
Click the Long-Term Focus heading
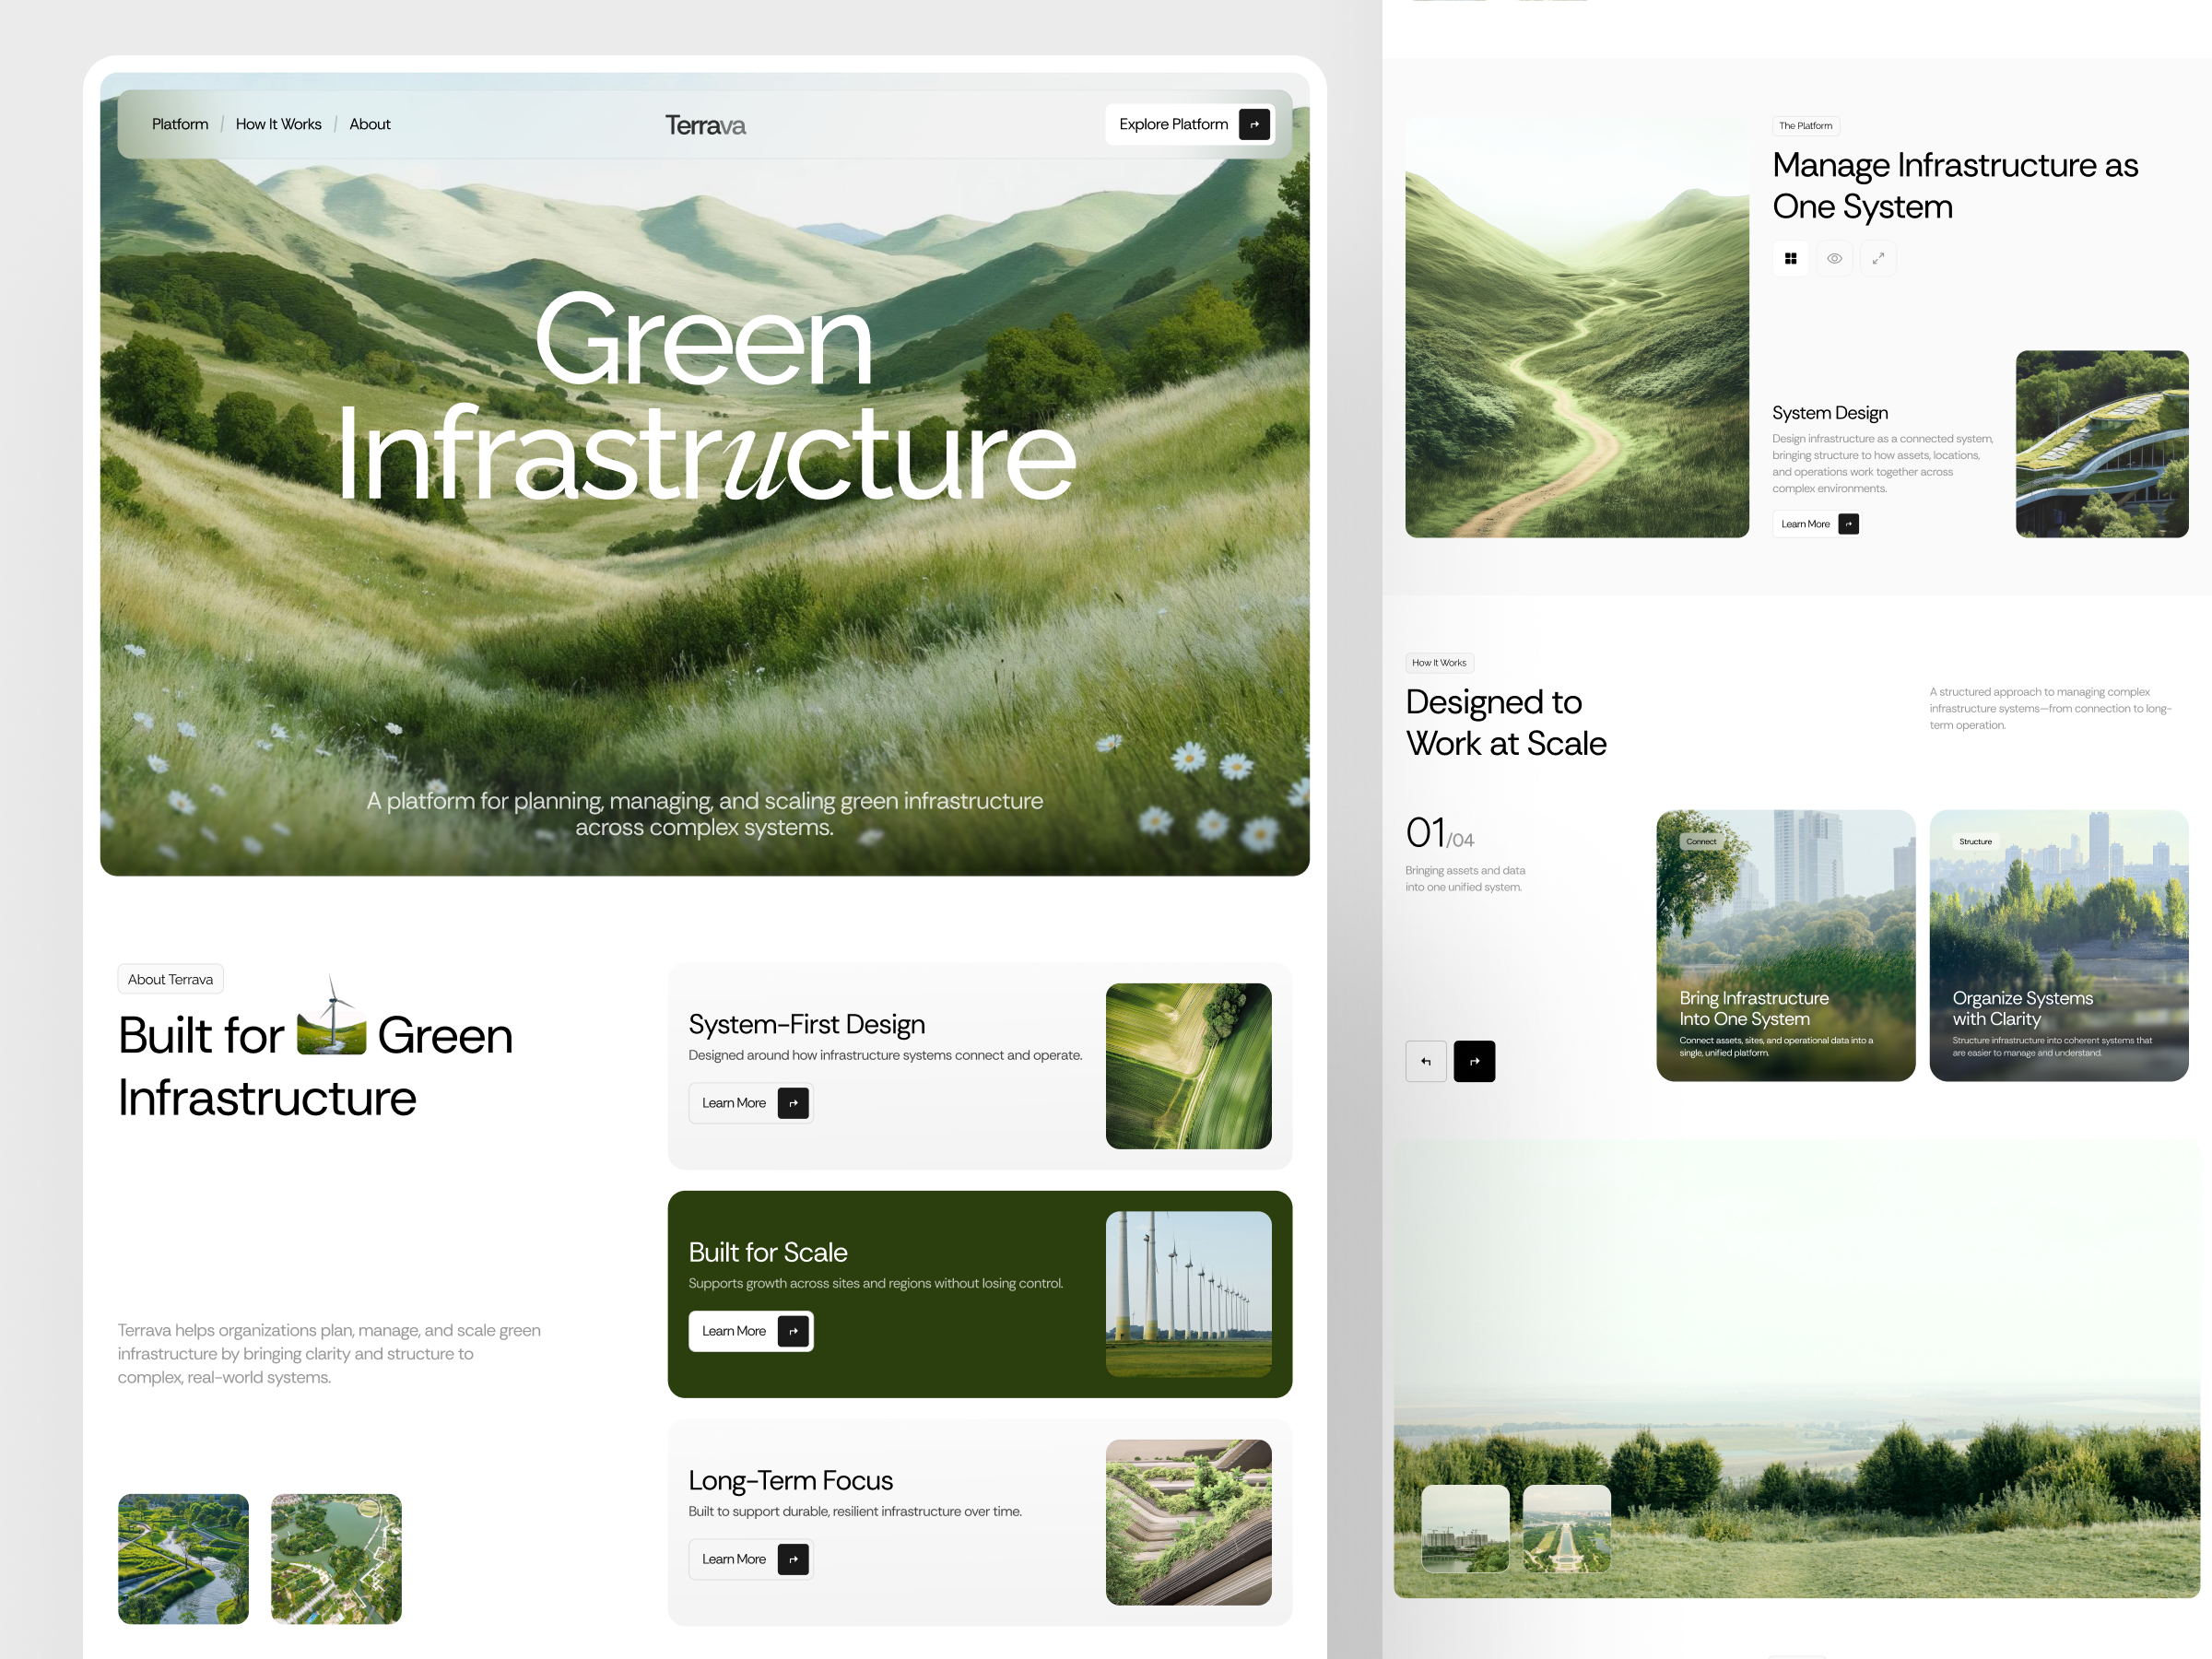(x=790, y=1480)
